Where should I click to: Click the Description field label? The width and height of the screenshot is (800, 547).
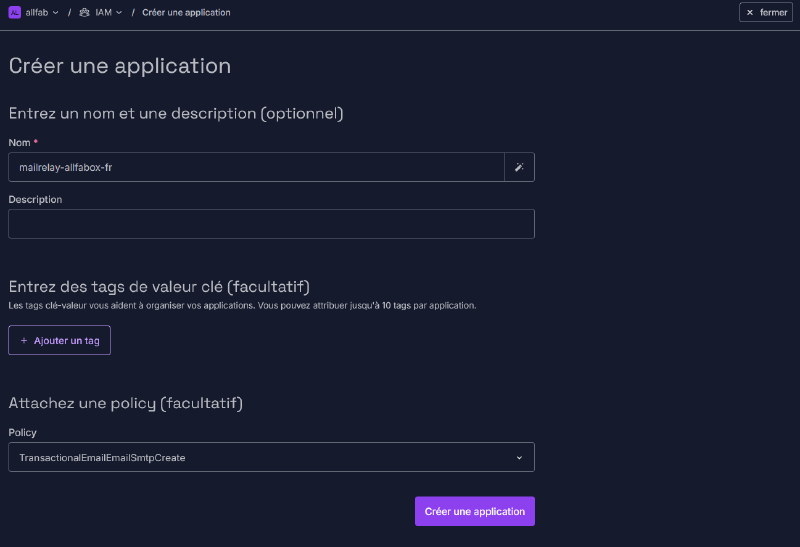click(35, 200)
